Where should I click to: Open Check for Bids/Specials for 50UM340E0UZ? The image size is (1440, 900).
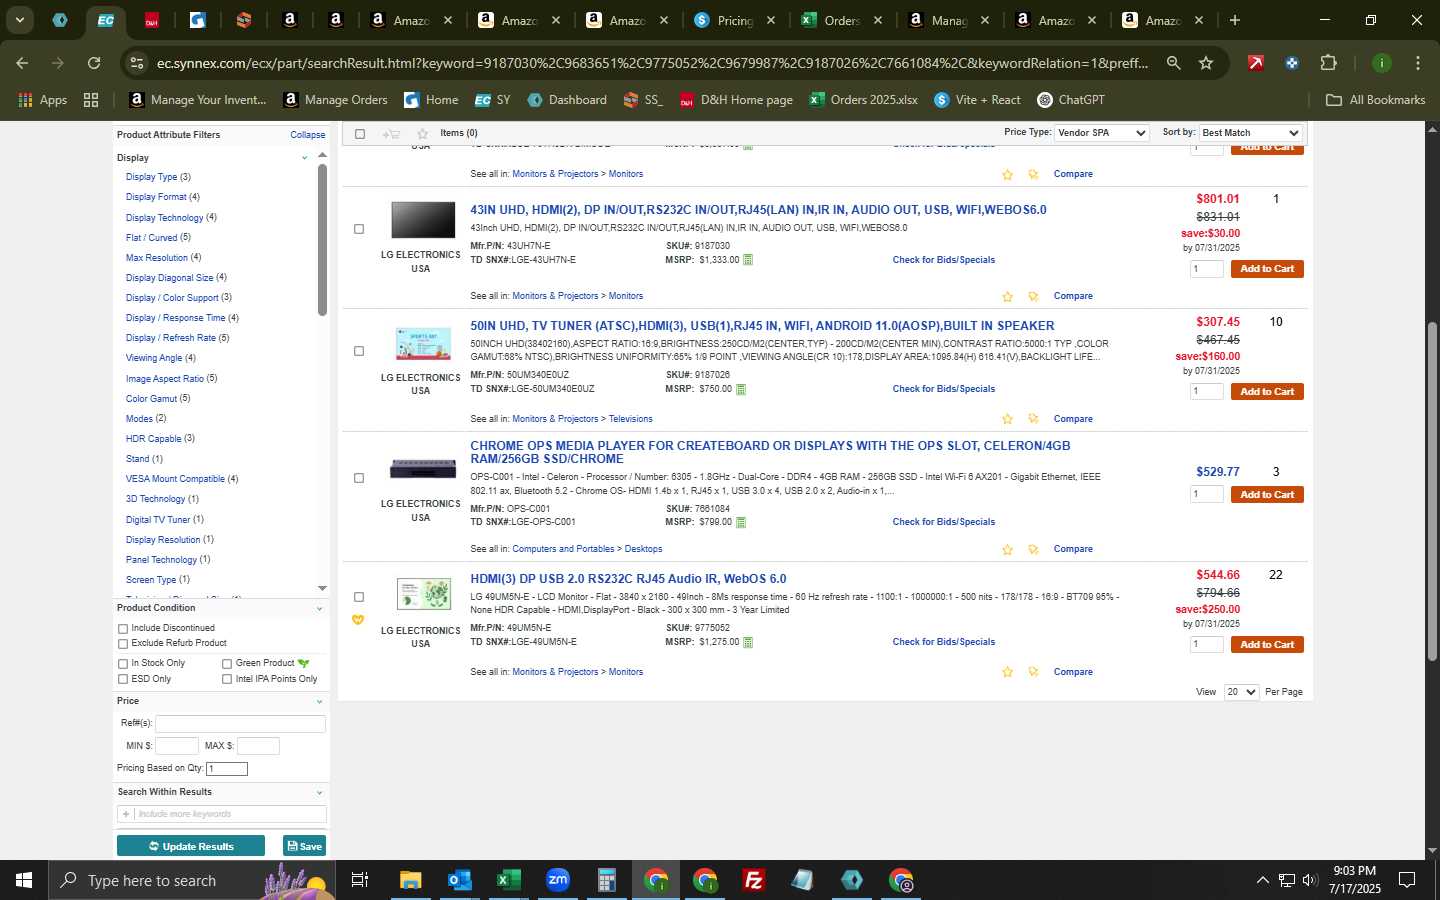point(943,389)
